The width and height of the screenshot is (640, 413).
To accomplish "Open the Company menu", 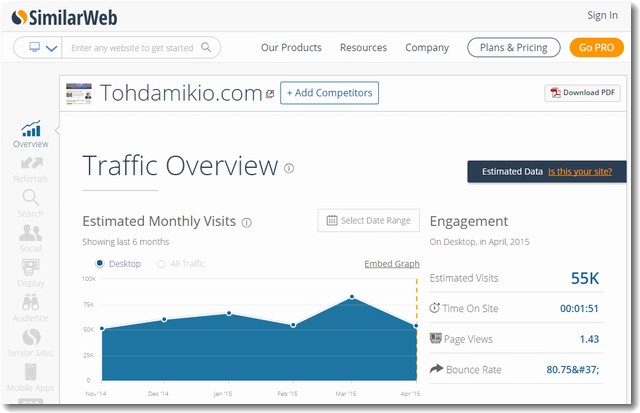I will coord(427,48).
